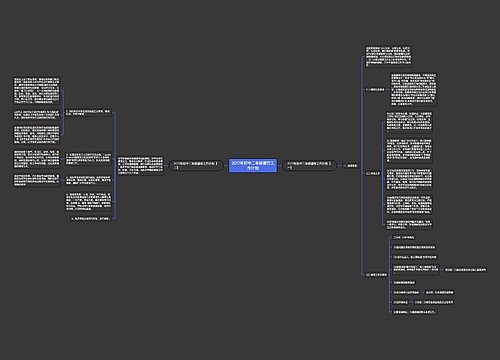
Task: Select numbered item 2 under branch 【二】
Action: point(88,159)
